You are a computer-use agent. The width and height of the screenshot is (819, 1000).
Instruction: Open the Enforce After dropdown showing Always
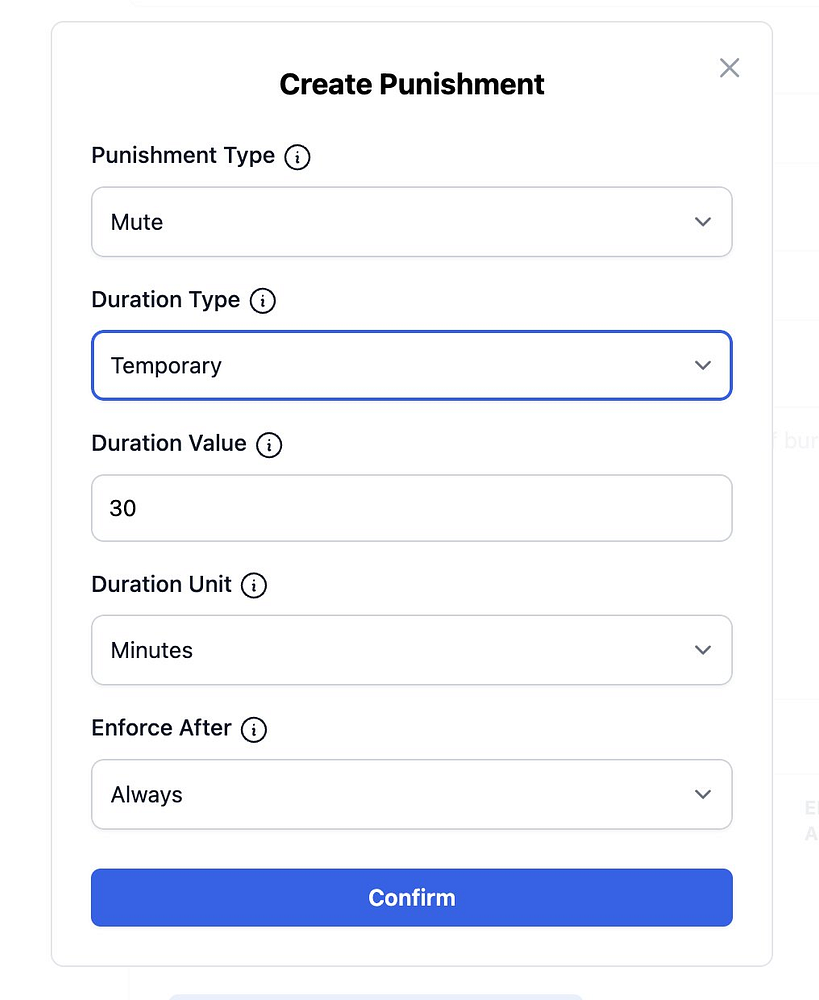(411, 795)
